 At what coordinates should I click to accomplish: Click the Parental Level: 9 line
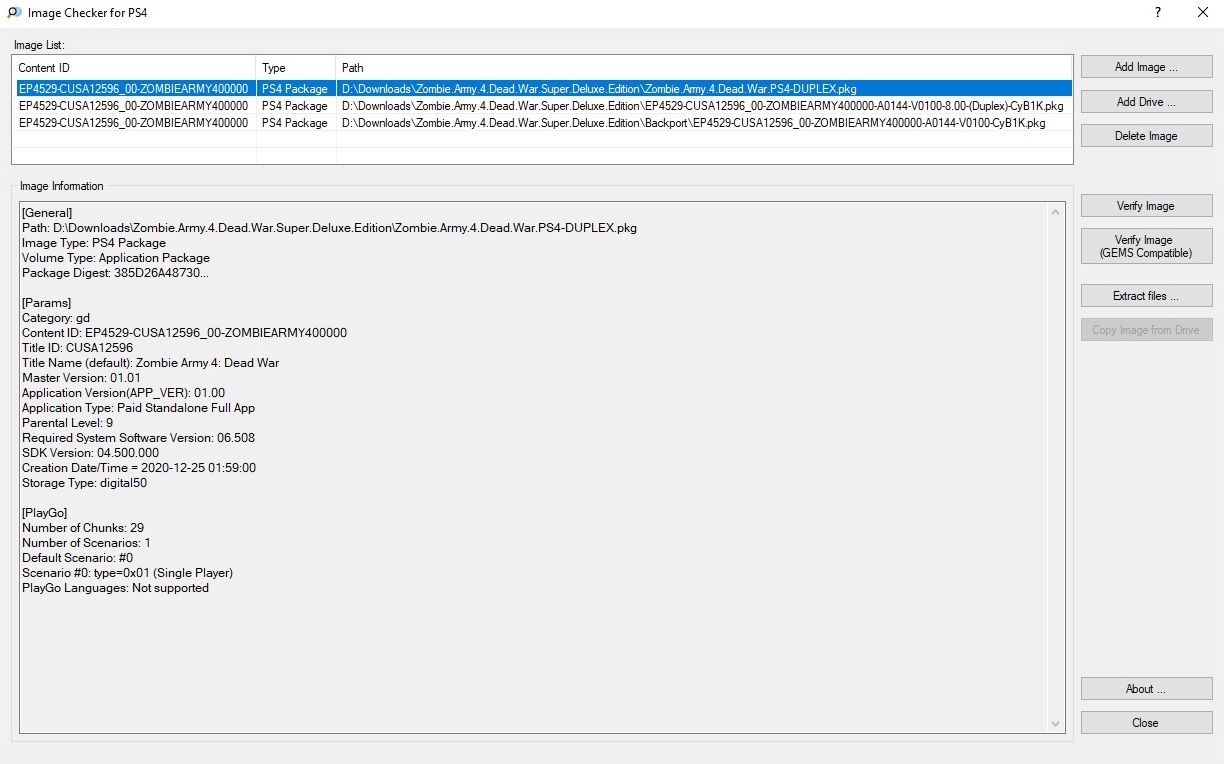pyautogui.click(x=67, y=423)
